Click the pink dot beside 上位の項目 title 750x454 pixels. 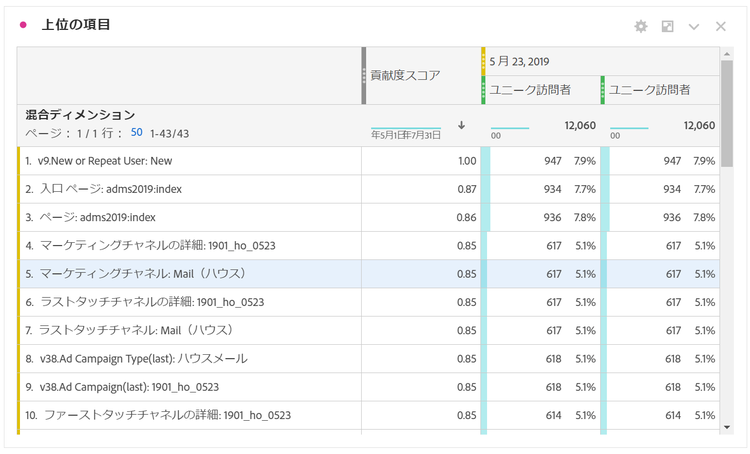[24, 25]
